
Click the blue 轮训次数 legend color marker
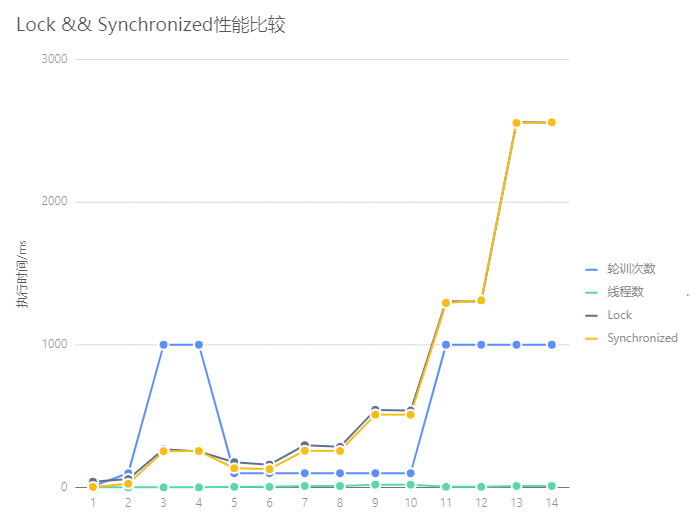pos(591,269)
